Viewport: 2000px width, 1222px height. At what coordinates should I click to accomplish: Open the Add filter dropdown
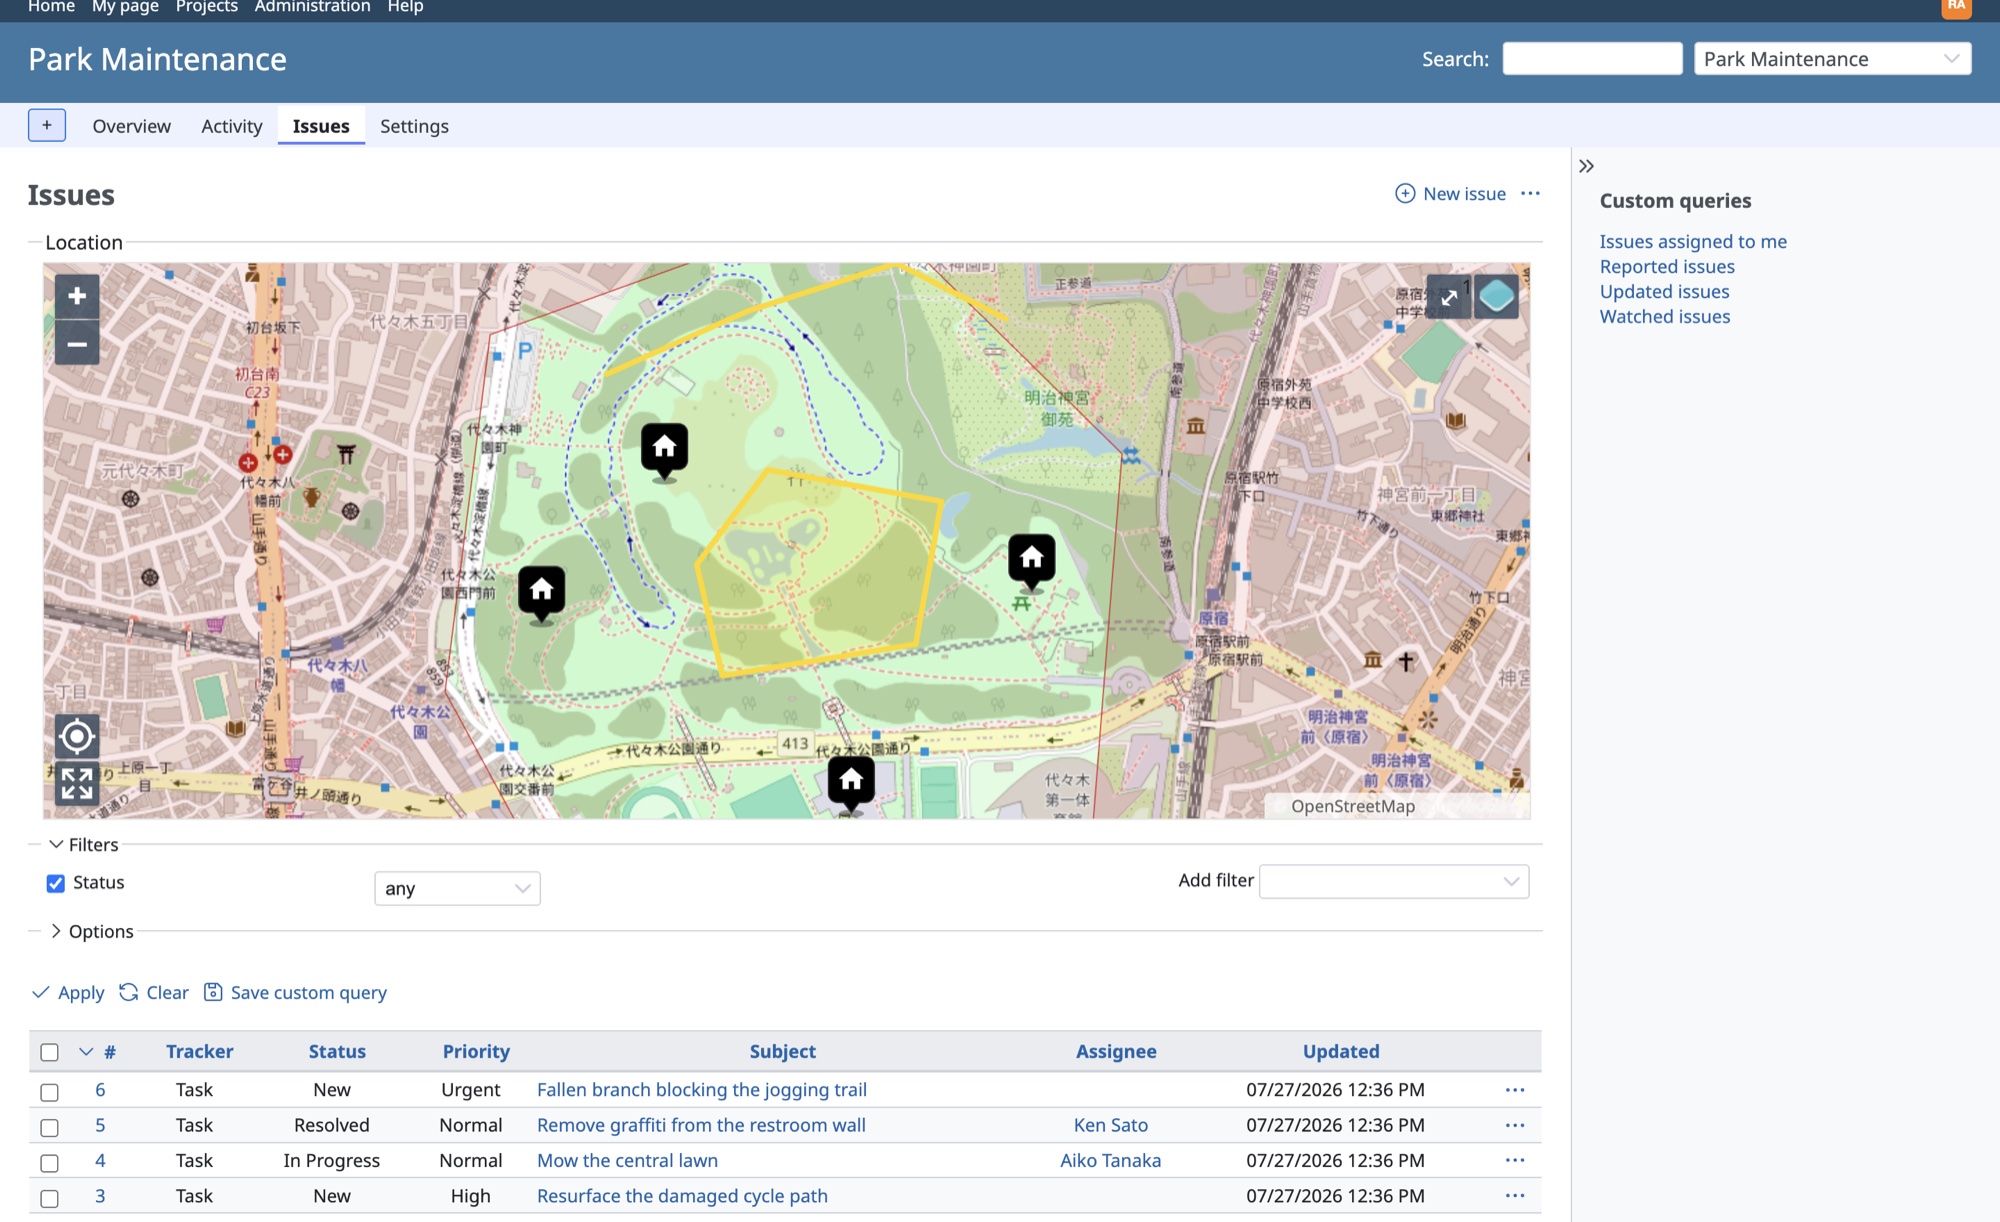tap(1394, 881)
